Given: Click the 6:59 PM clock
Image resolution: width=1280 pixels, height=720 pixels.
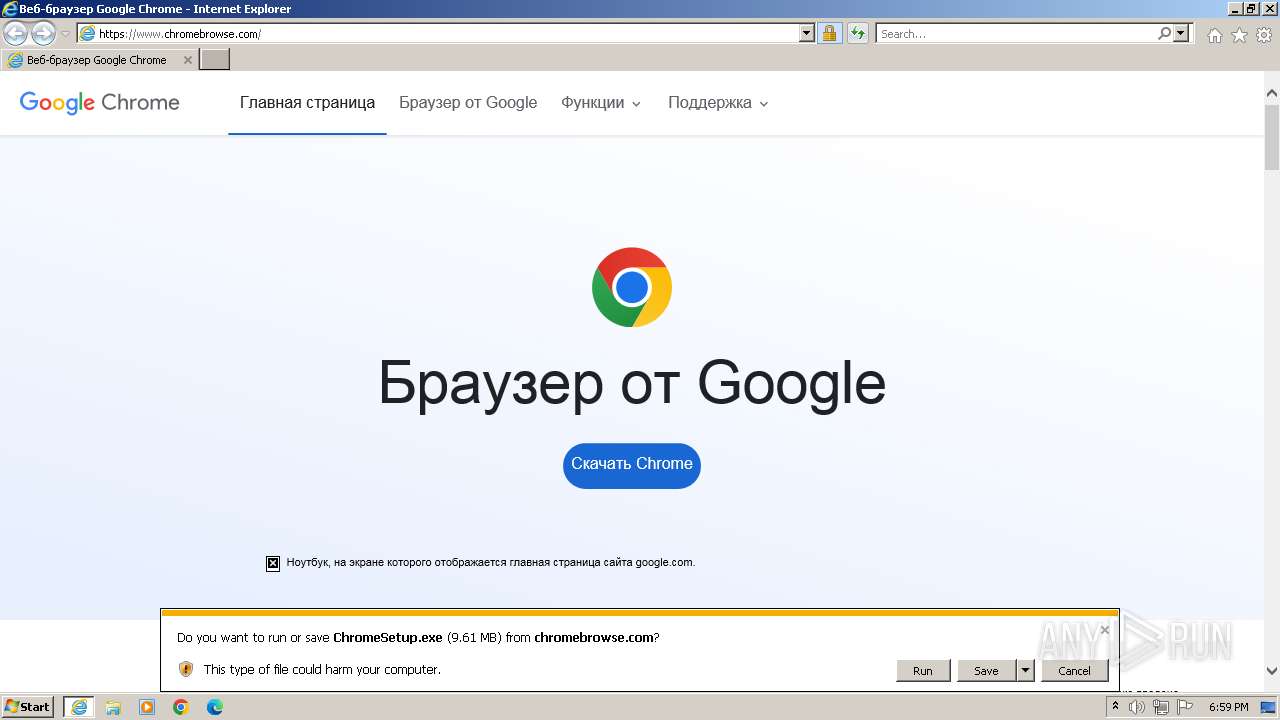Looking at the screenshot, I should (1228, 707).
